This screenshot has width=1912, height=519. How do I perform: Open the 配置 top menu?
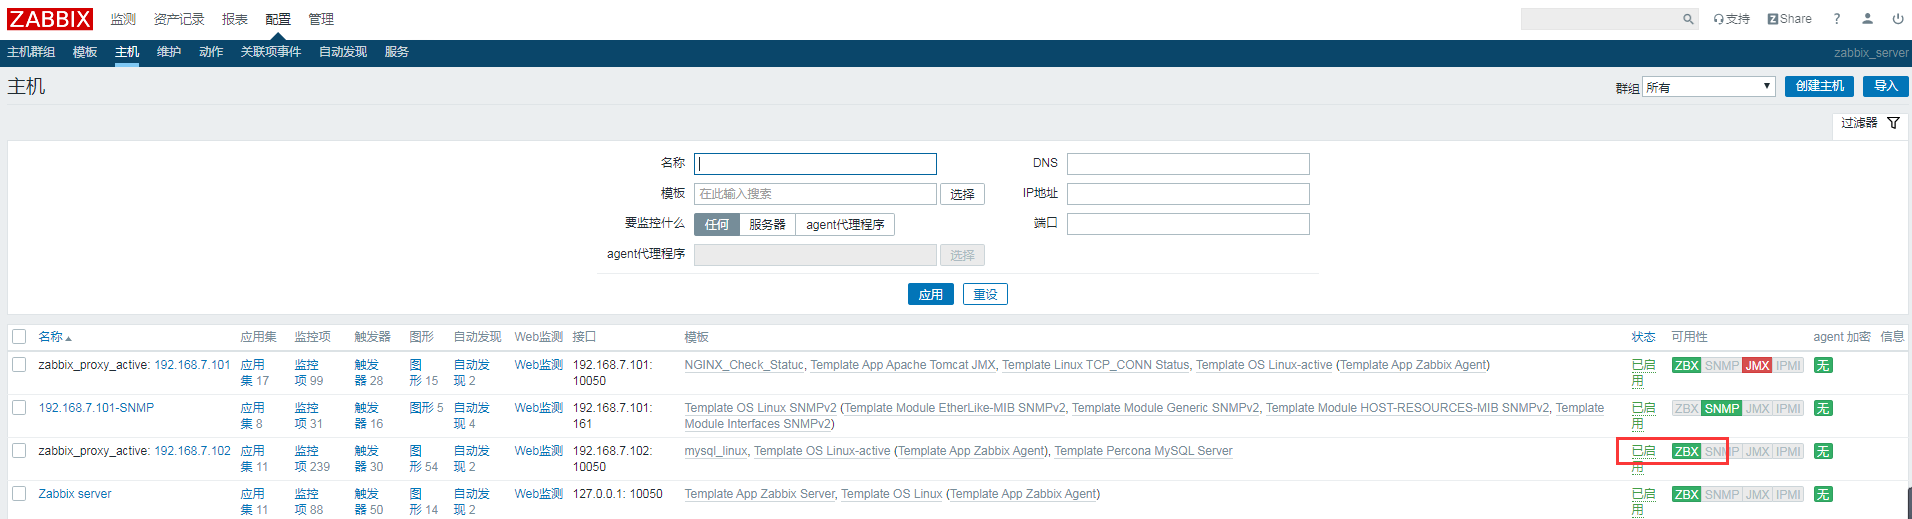point(278,19)
